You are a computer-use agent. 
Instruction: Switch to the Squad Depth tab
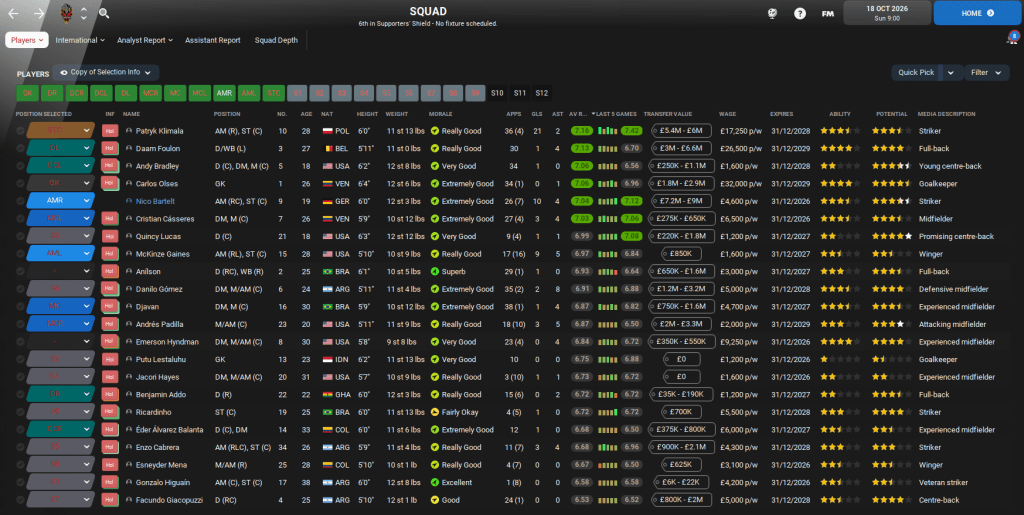(276, 40)
